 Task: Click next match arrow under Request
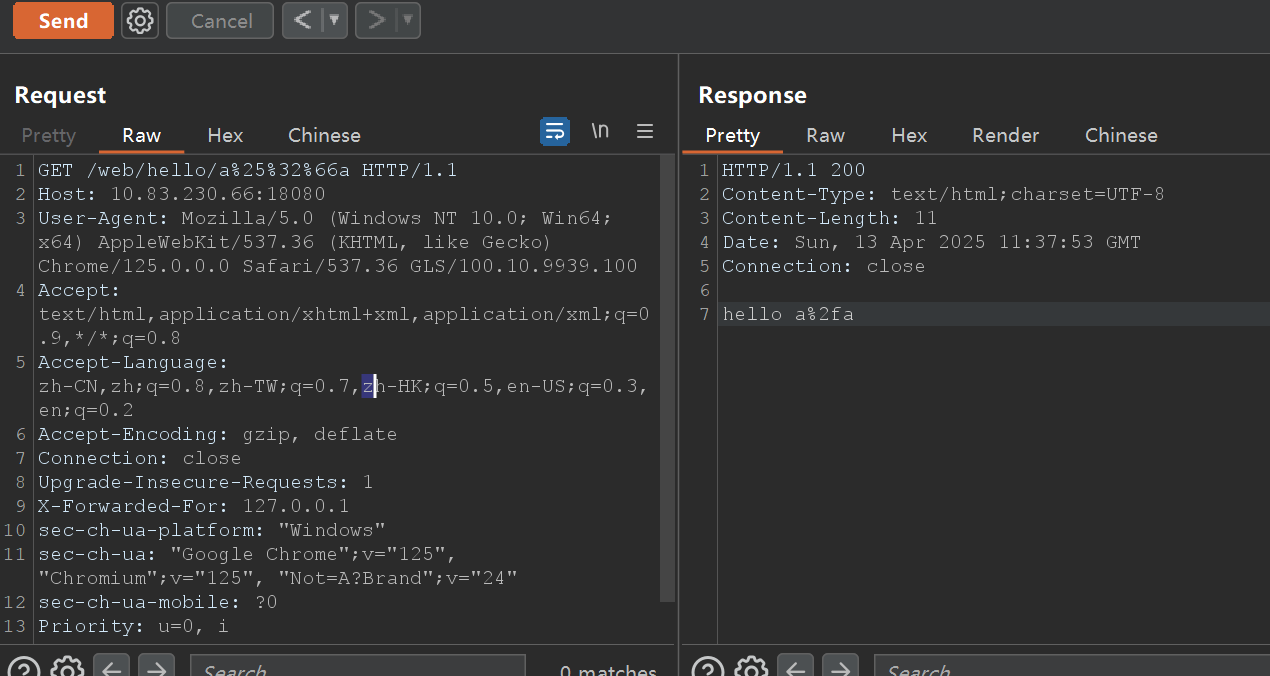pos(156,667)
